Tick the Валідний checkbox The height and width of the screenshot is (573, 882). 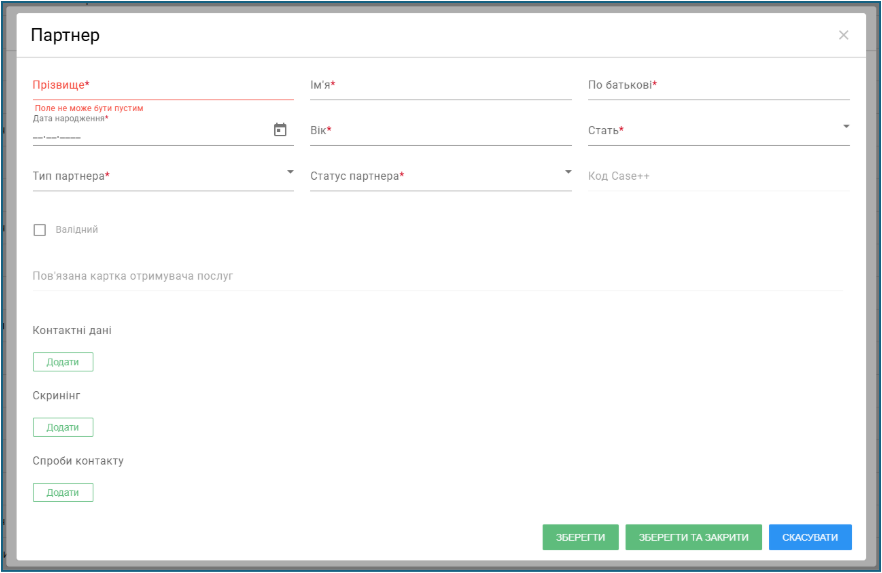coord(39,230)
